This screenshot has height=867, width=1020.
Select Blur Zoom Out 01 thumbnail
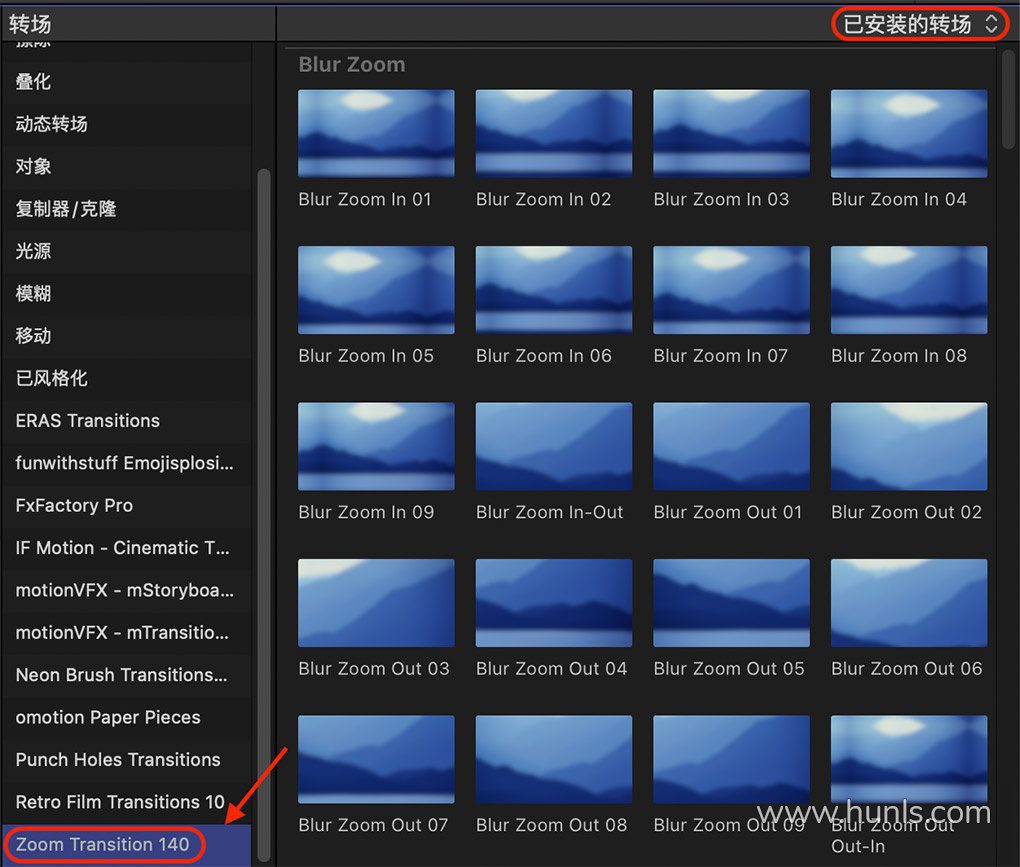731,446
